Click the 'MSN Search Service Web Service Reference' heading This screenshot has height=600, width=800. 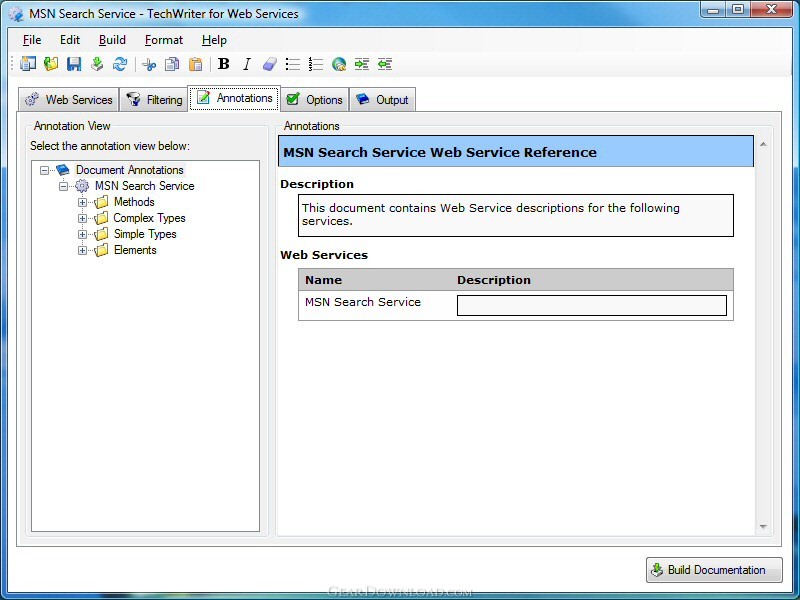pyautogui.click(x=440, y=152)
